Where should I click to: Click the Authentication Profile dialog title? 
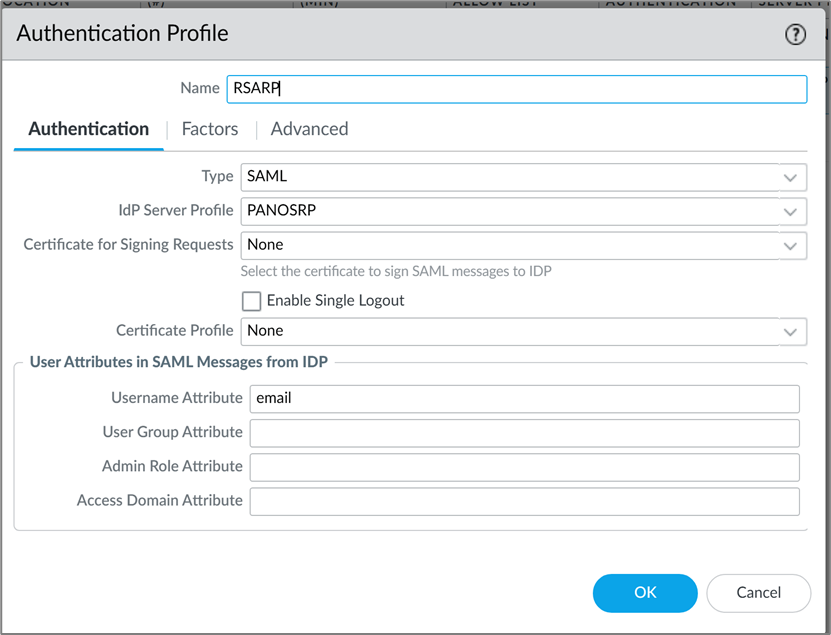tap(123, 33)
